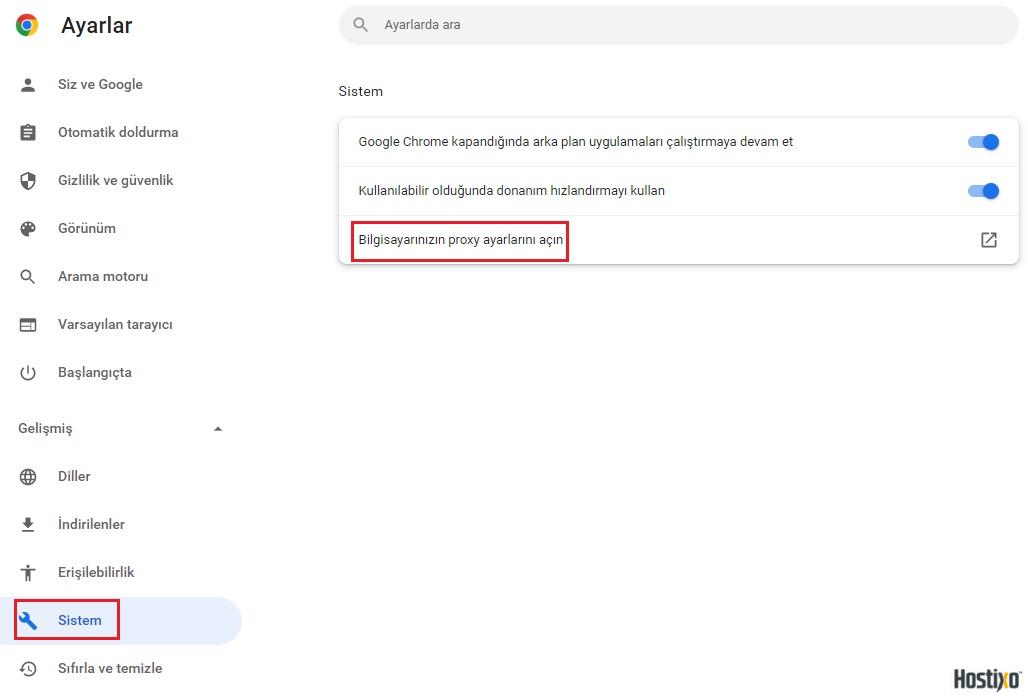Click the Gizlilik ve güvenlik shield icon
Viewport: 1028px width, 696px height.
click(27, 180)
